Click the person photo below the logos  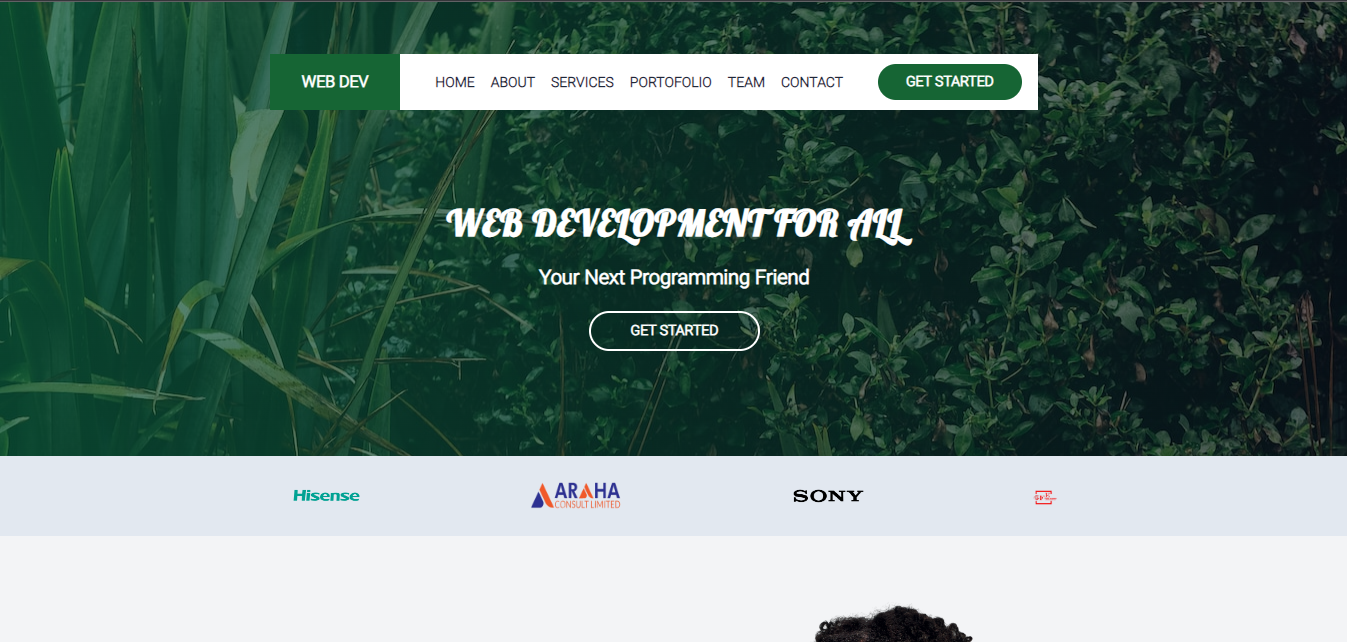coord(893,625)
